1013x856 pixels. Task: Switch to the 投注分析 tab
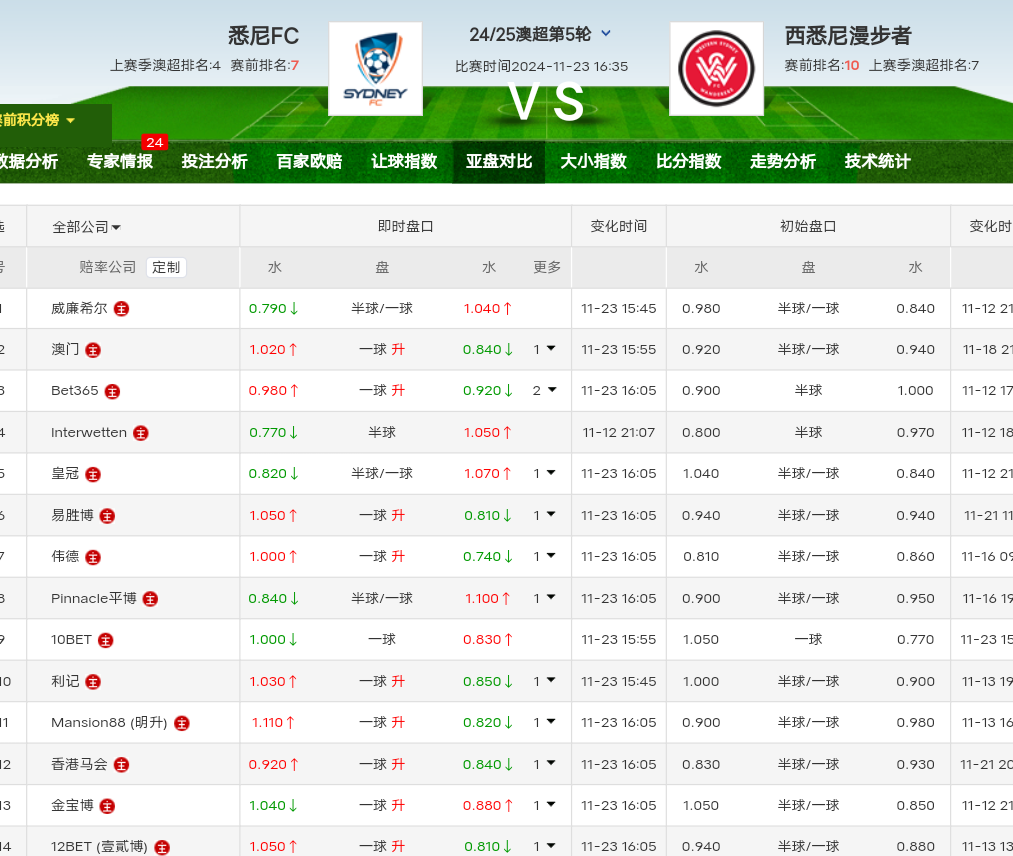[x=214, y=162]
